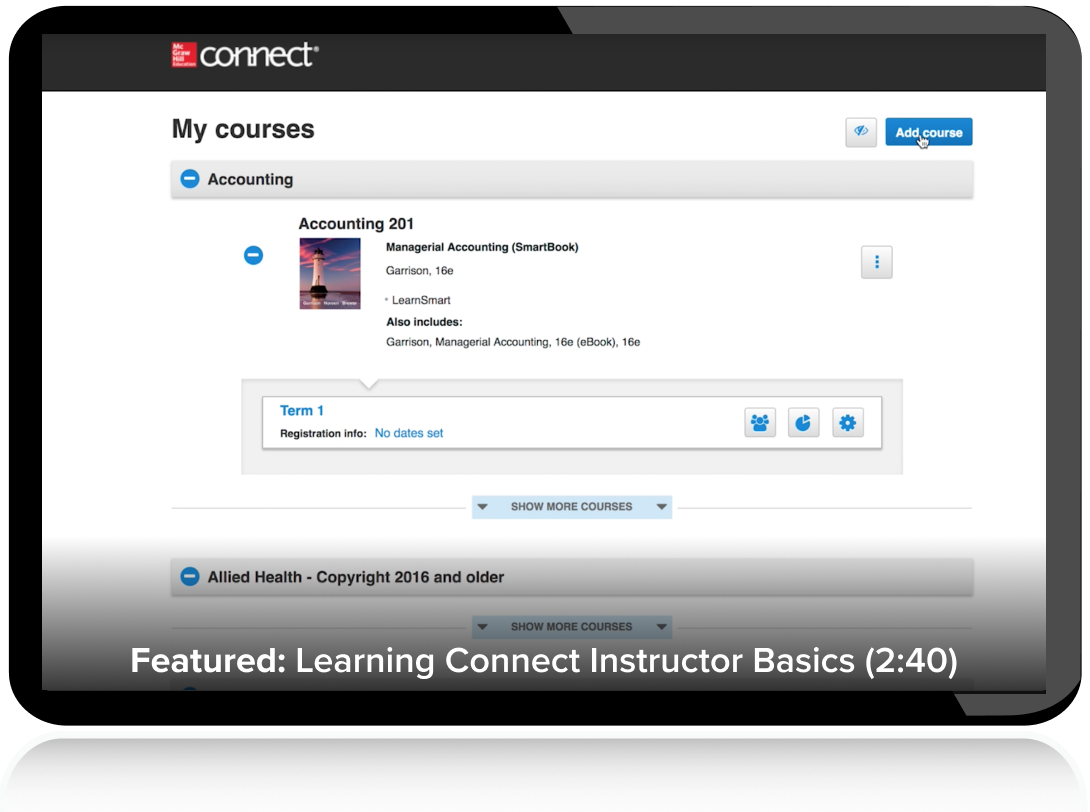Expand SHOW MORE COURSES under Accounting
Viewport: 1090px width, 812px height.
(571, 507)
